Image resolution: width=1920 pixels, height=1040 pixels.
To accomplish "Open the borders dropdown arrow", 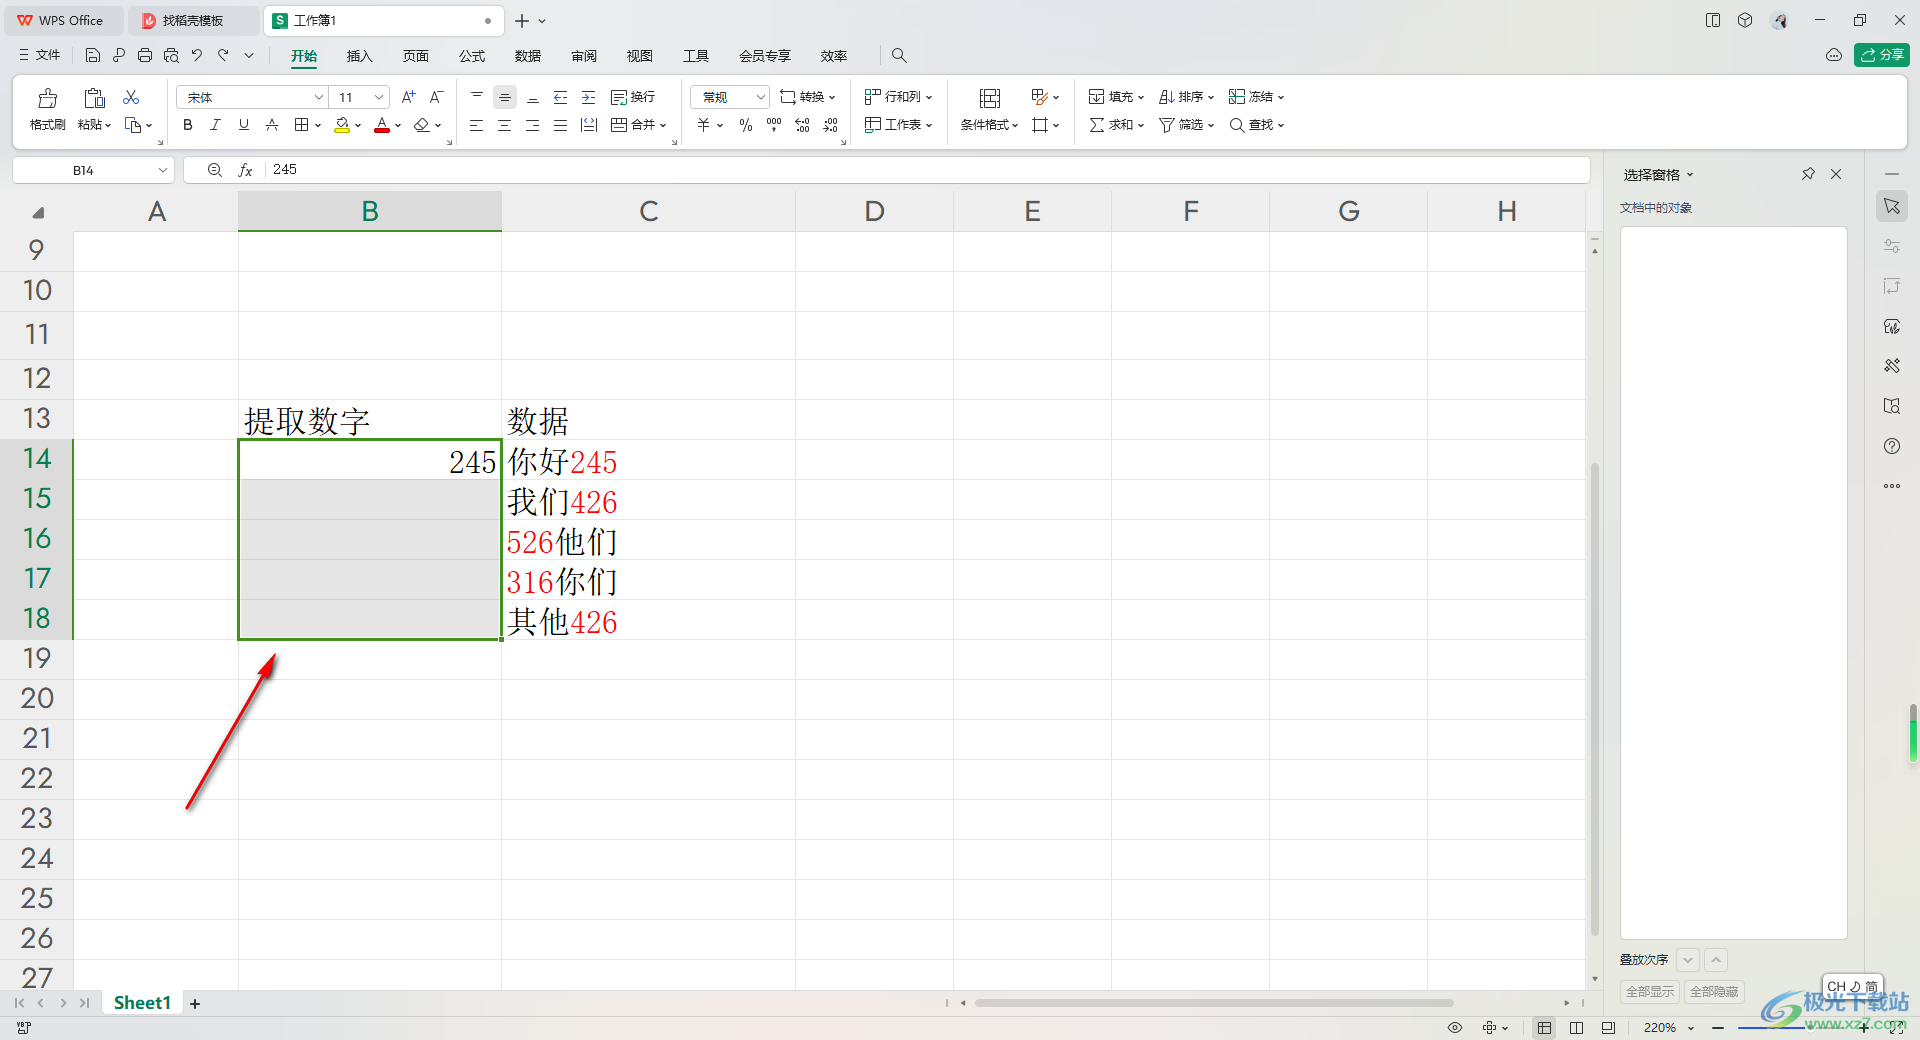I will (318, 126).
